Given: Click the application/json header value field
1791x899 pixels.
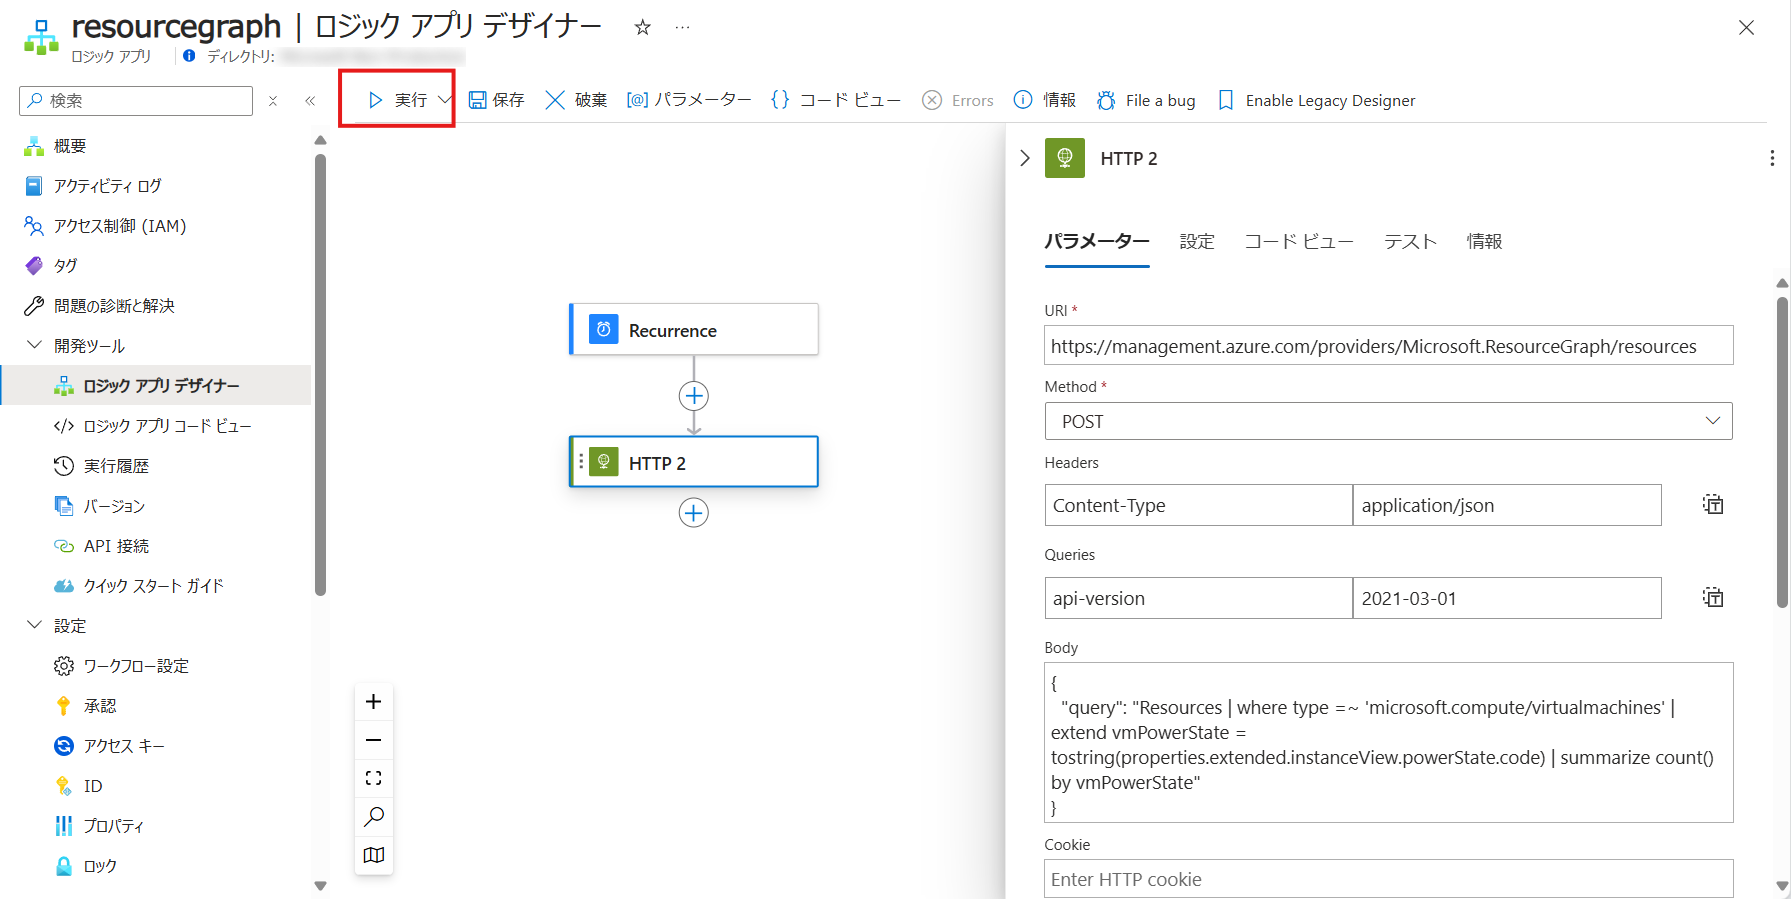Looking at the screenshot, I should pos(1507,505).
